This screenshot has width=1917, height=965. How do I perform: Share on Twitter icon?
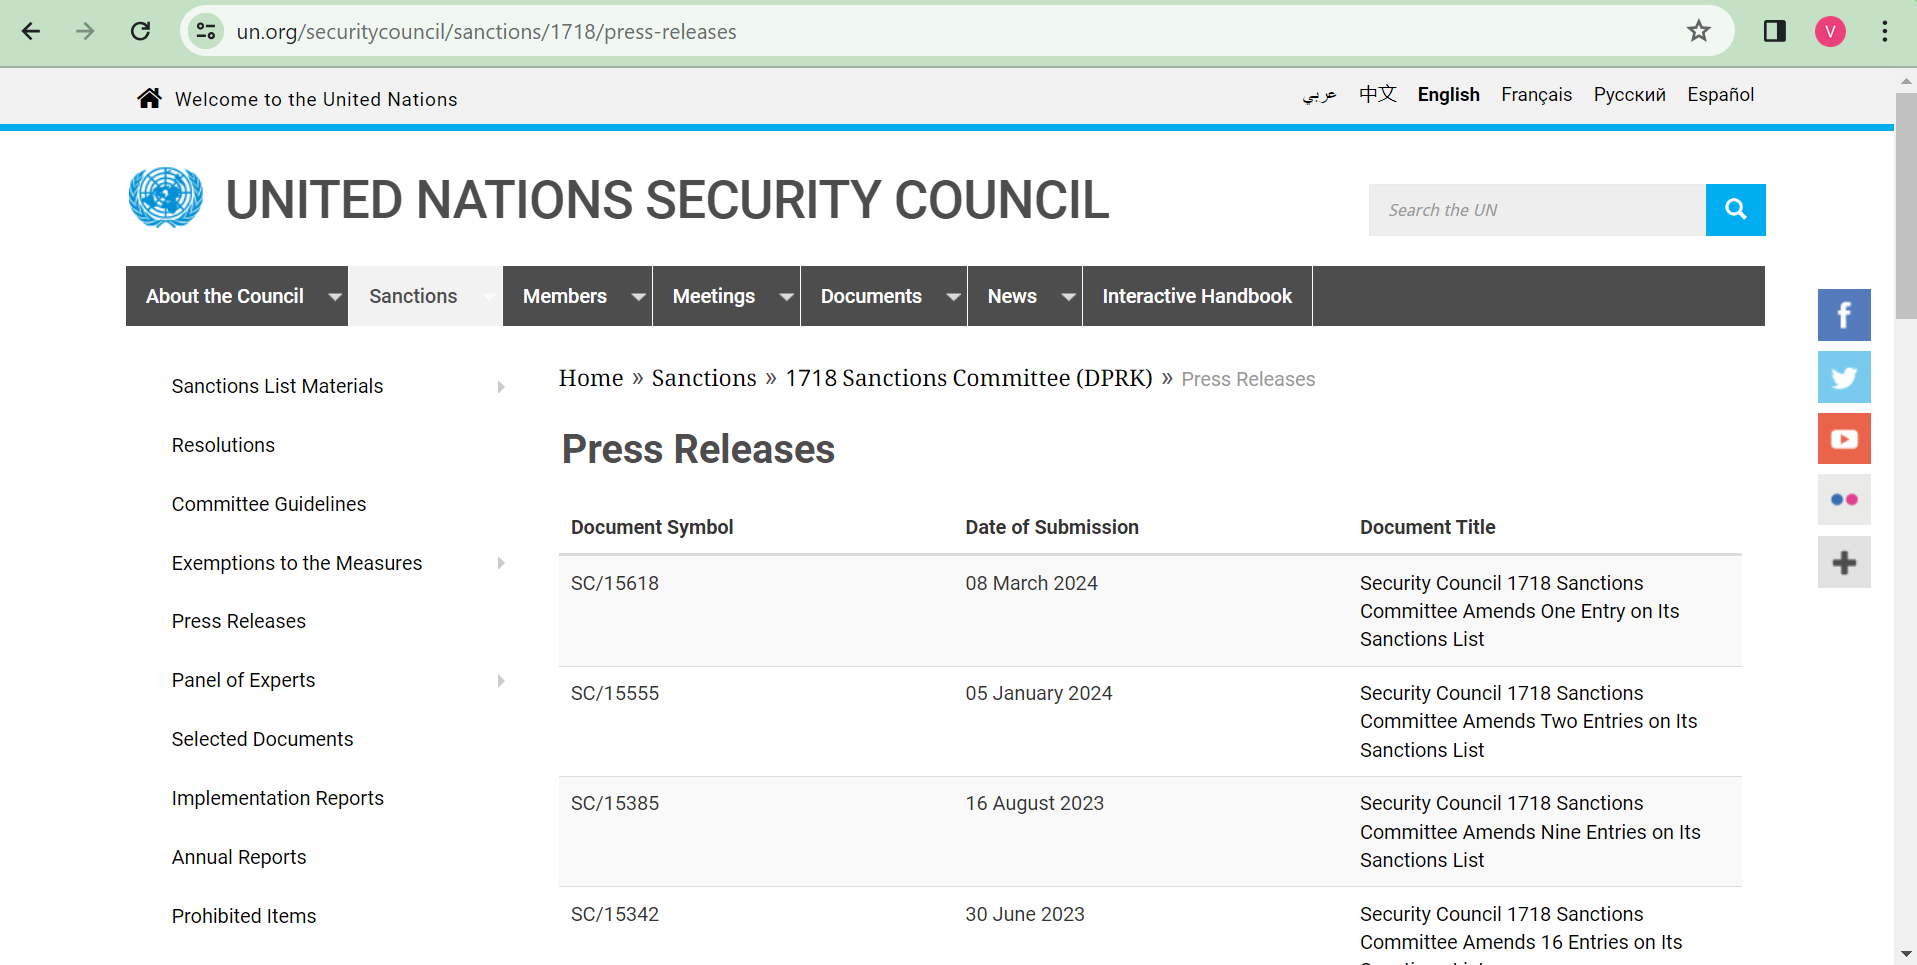pyautogui.click(x=1844, y=377)
